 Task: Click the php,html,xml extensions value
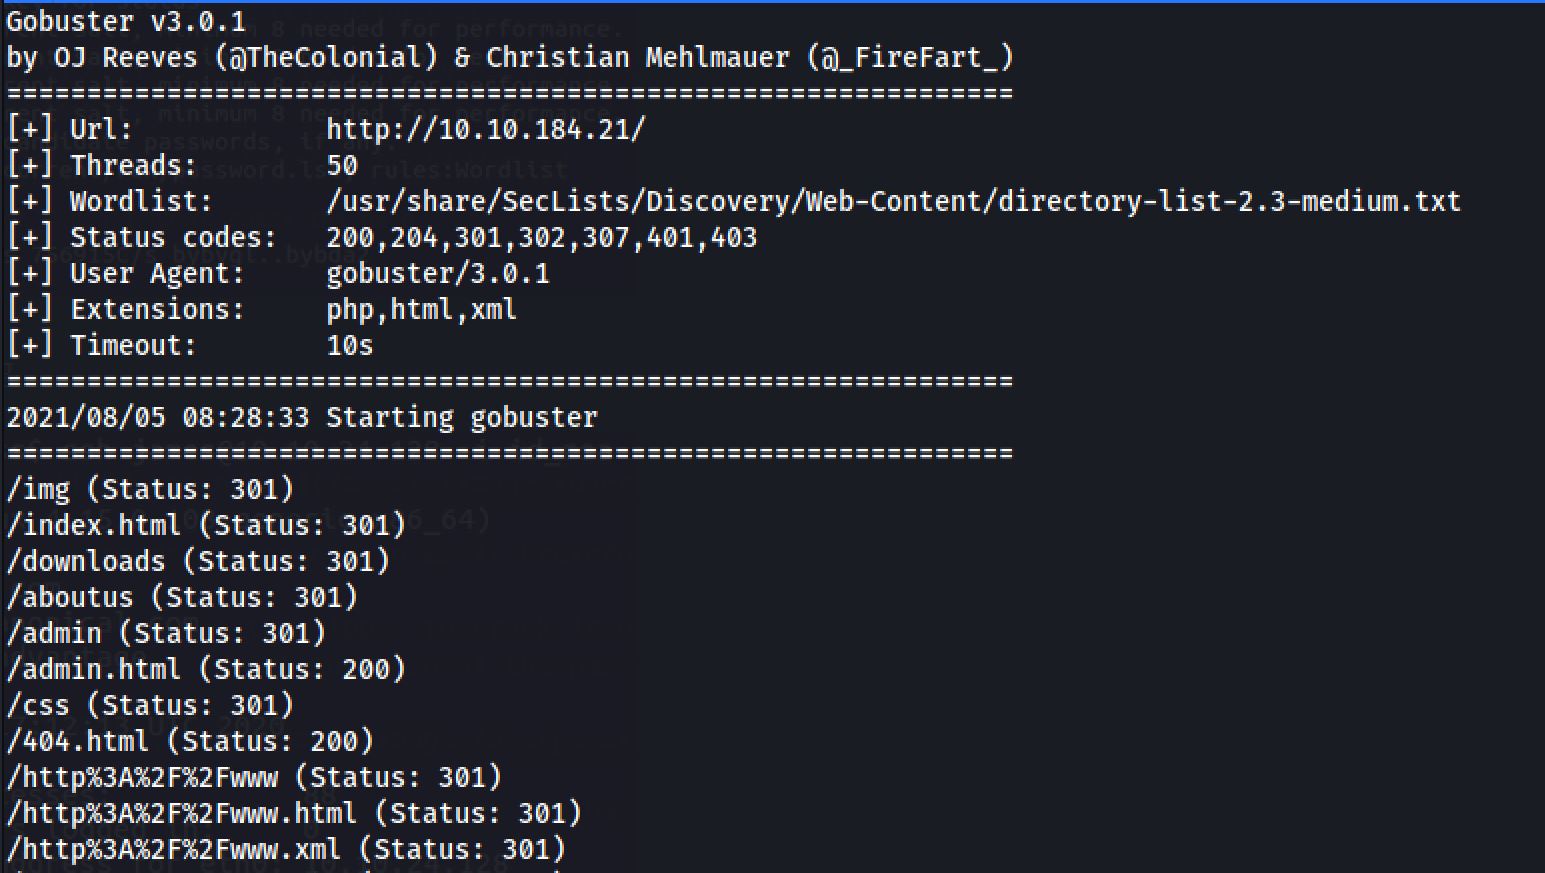point(421,309)
